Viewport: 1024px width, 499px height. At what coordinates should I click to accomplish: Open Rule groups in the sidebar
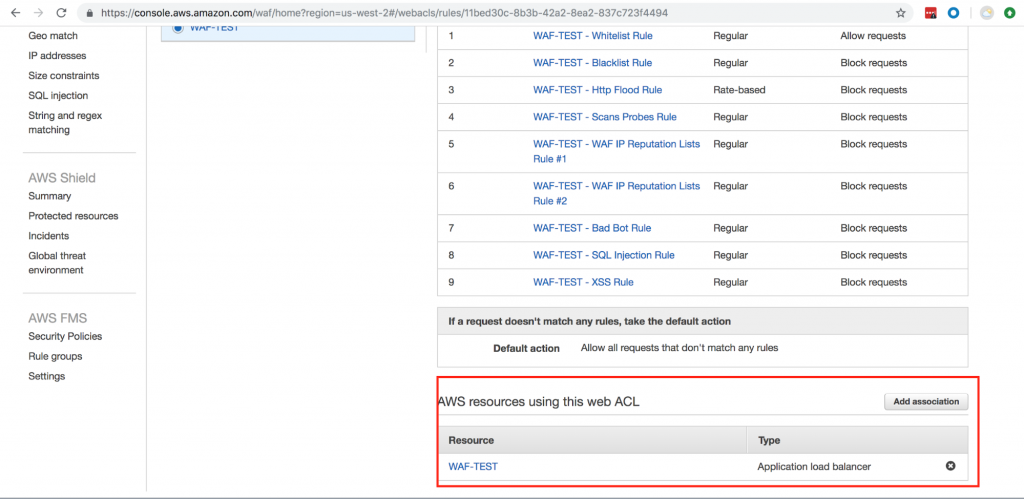(55, 357)
